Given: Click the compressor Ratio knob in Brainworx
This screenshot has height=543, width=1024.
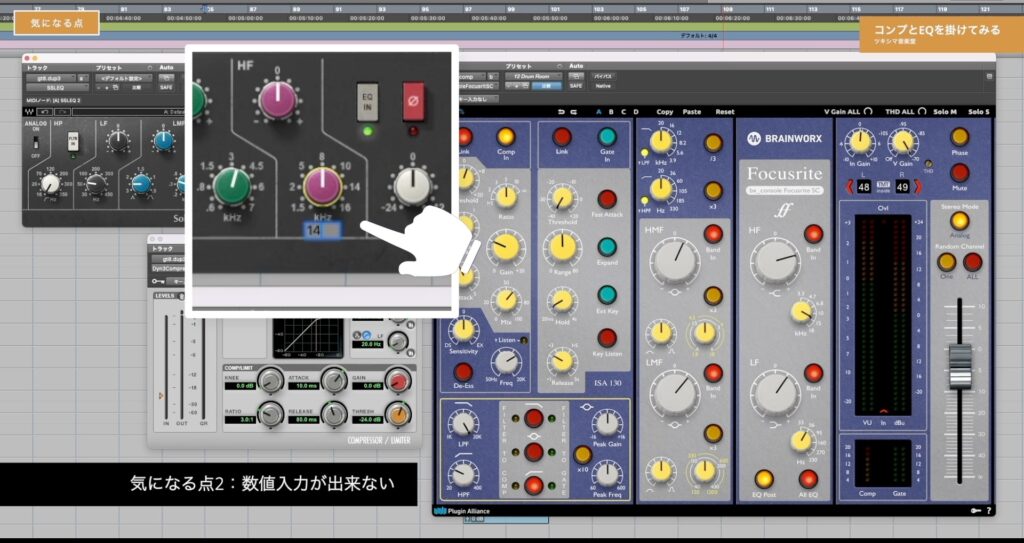Looking at the screenshot, I should point(506,197).
